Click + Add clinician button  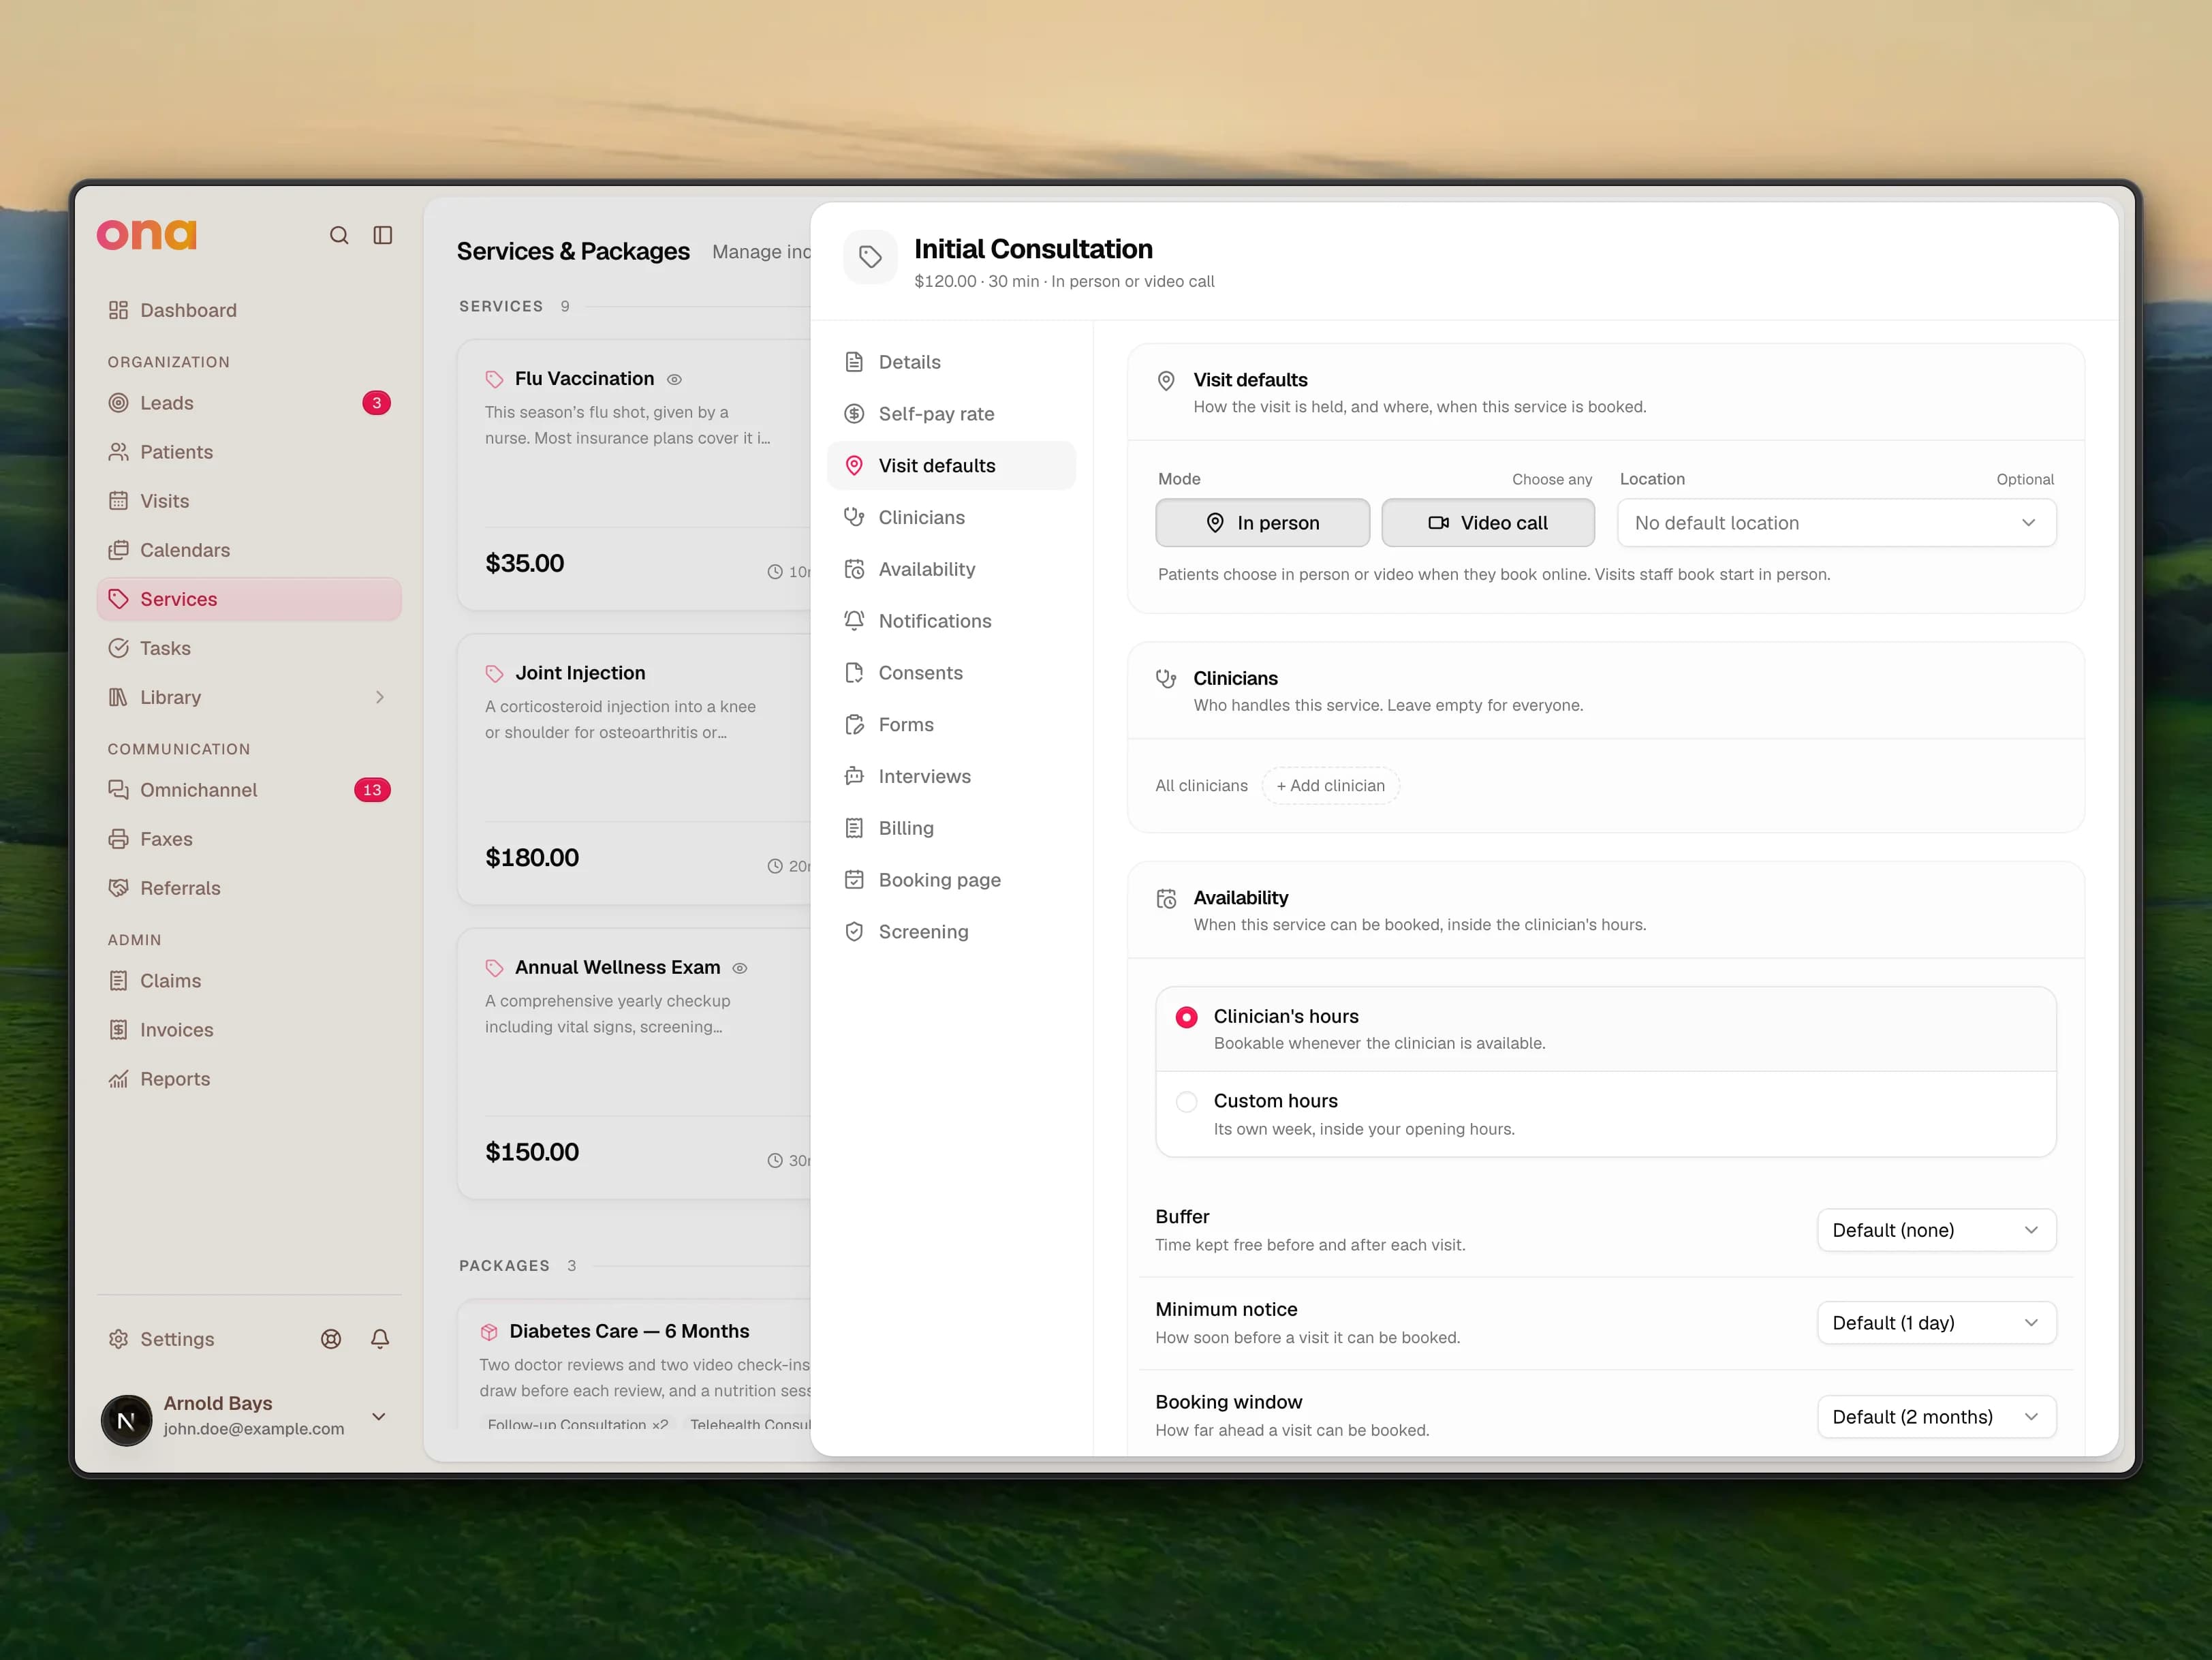tap(1330, 786)
